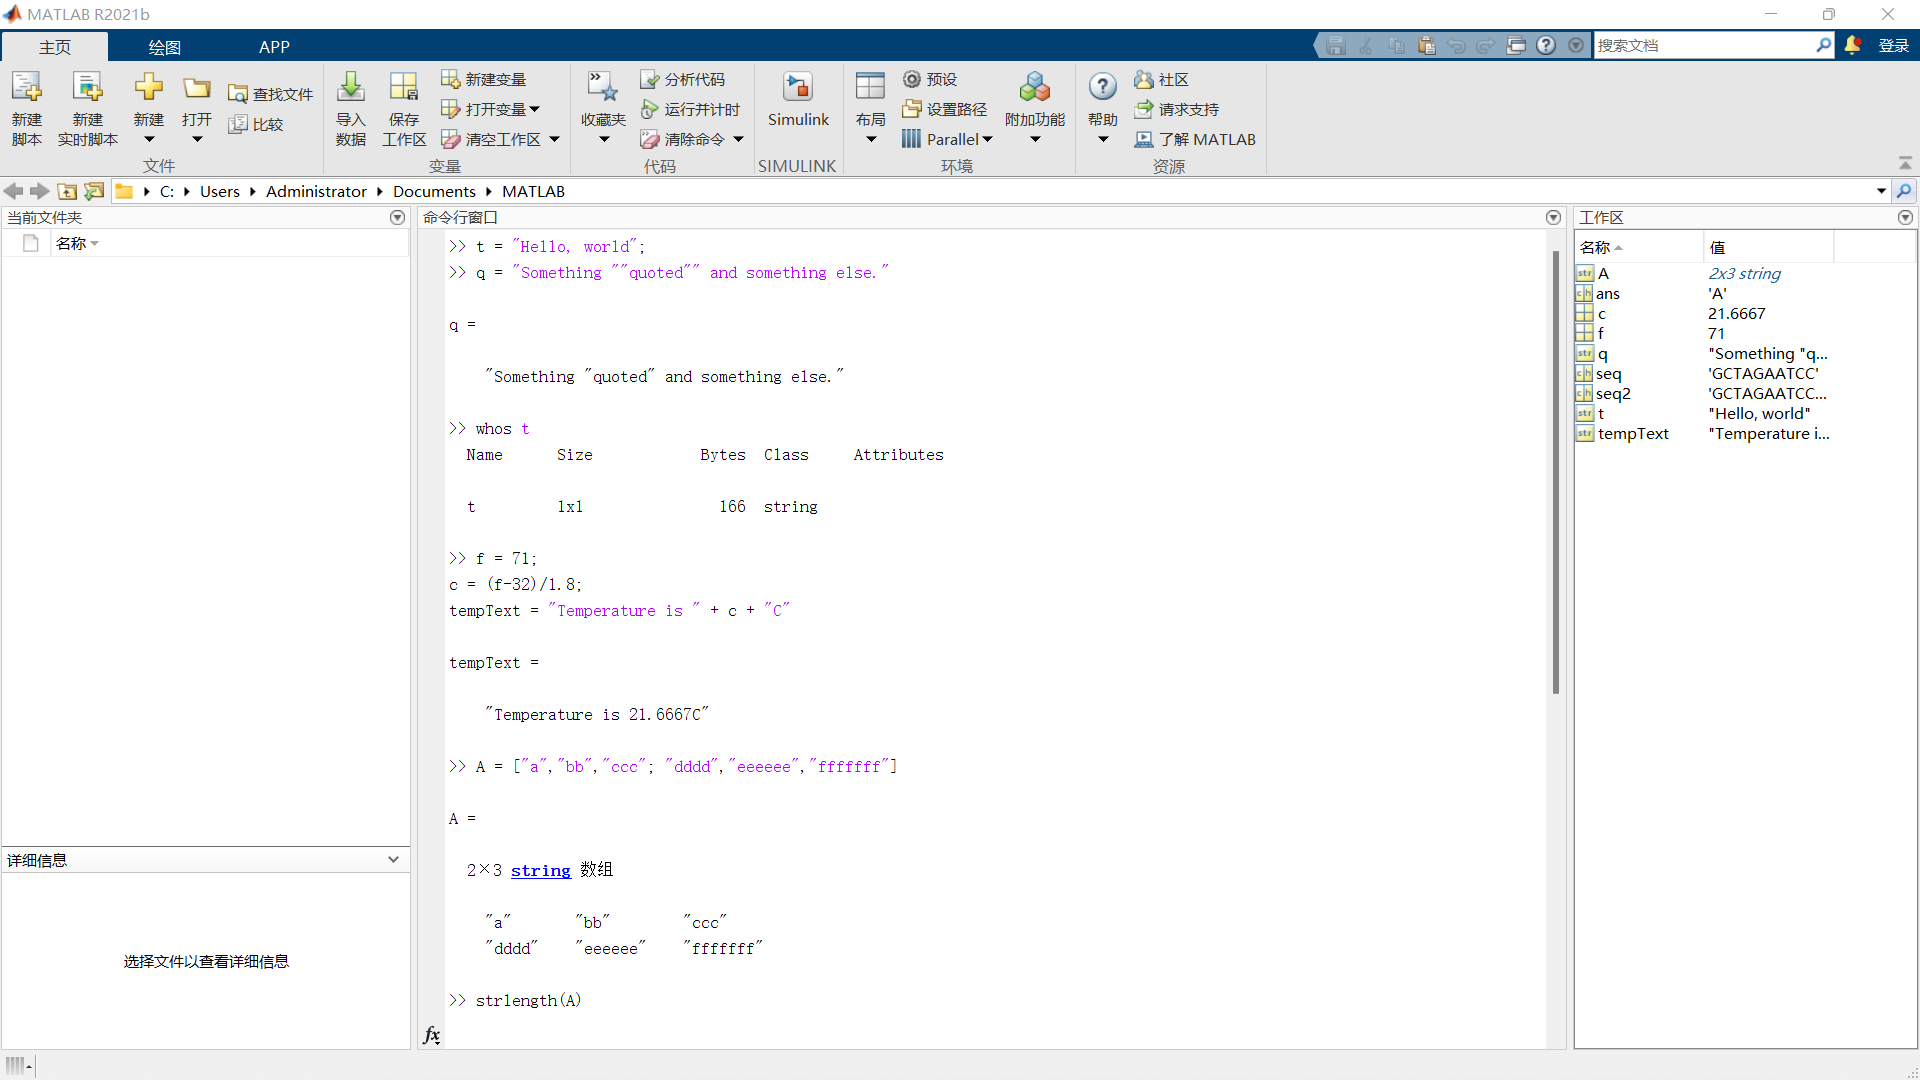Image resolution: width=1920 pixels, height=1080 pixels.
Task: Open Workspace panel actions menu
Action: click(1905, 217)
